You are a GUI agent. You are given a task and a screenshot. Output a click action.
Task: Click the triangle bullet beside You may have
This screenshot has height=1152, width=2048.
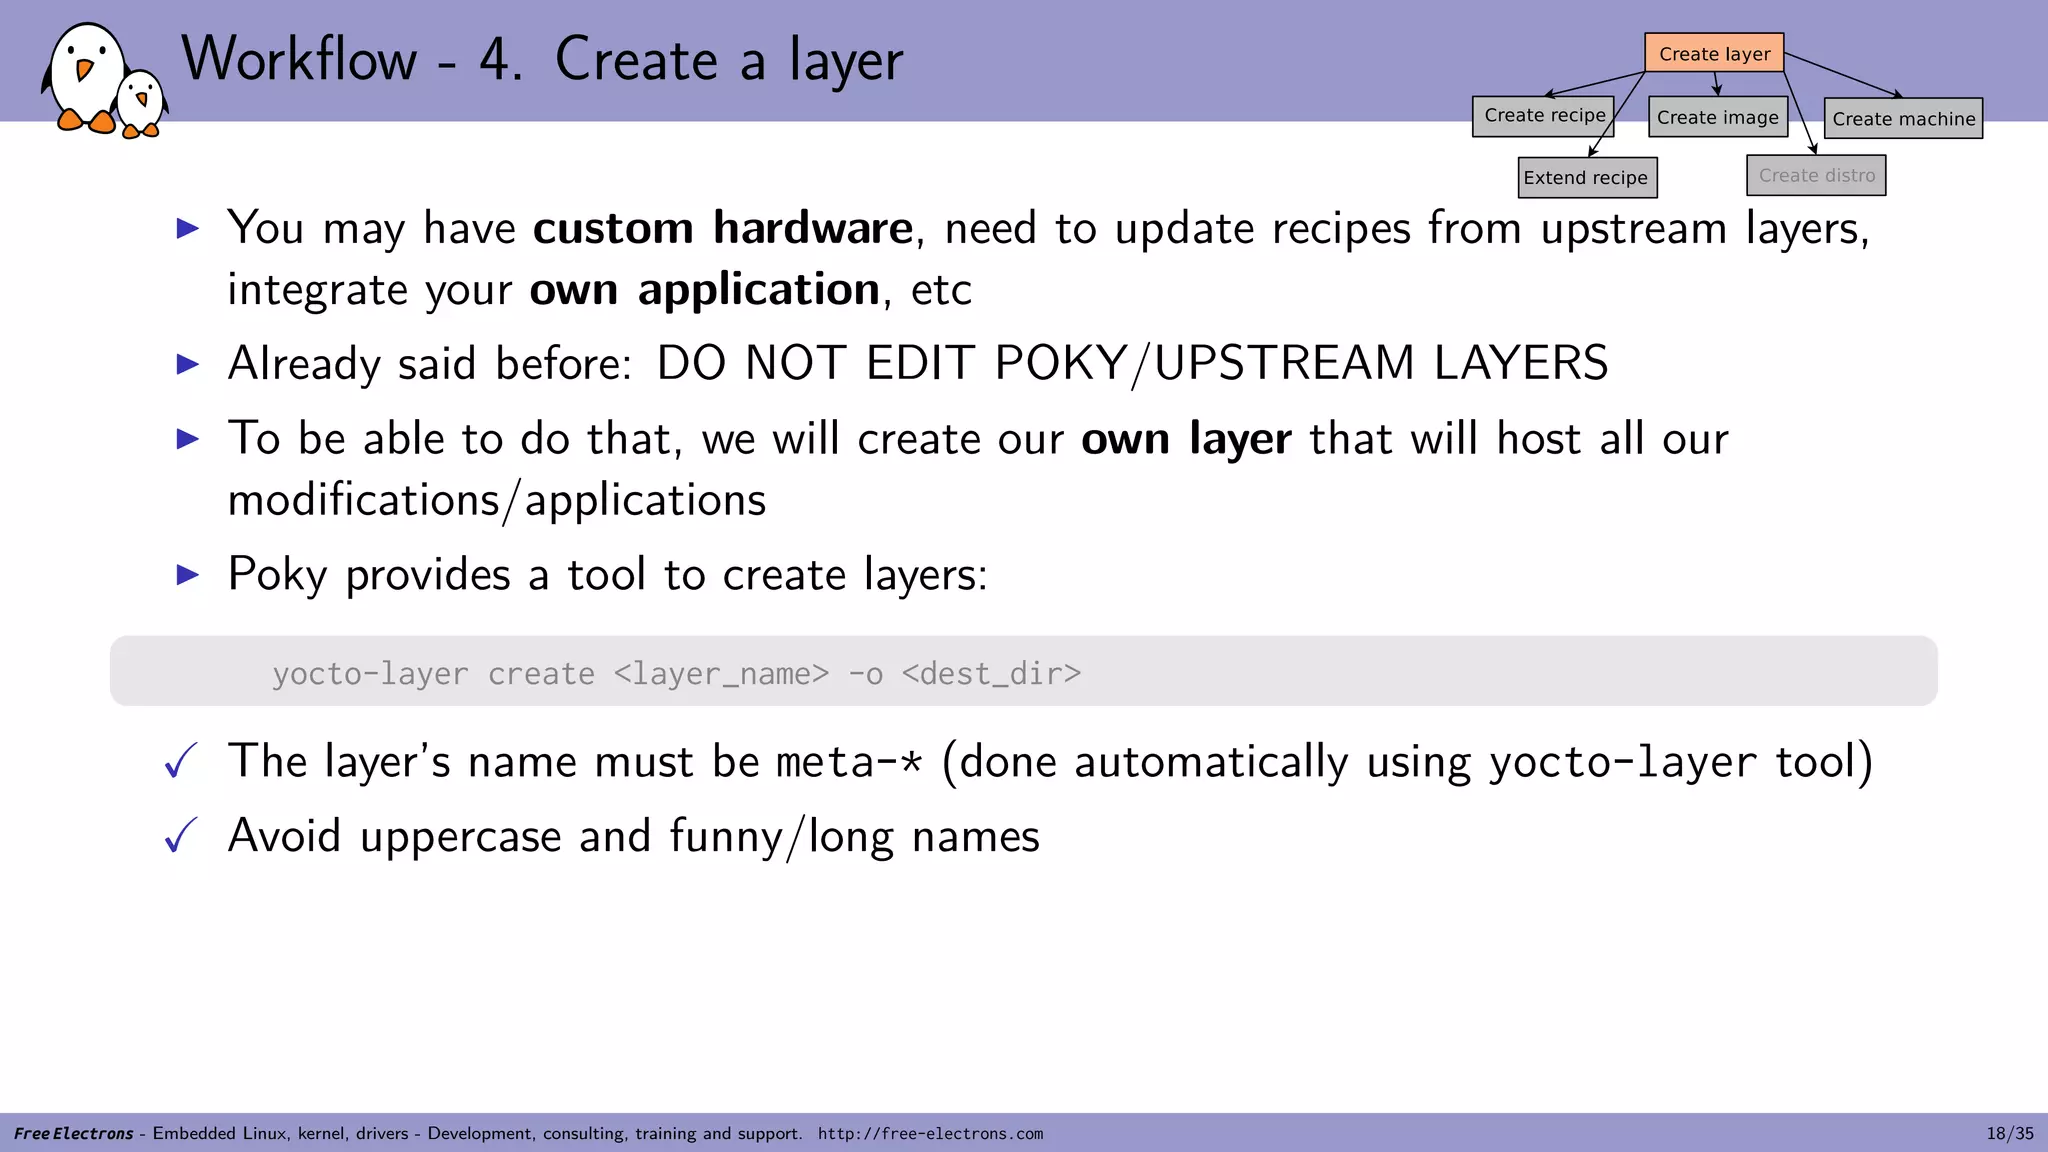click(x=188, y=228)
